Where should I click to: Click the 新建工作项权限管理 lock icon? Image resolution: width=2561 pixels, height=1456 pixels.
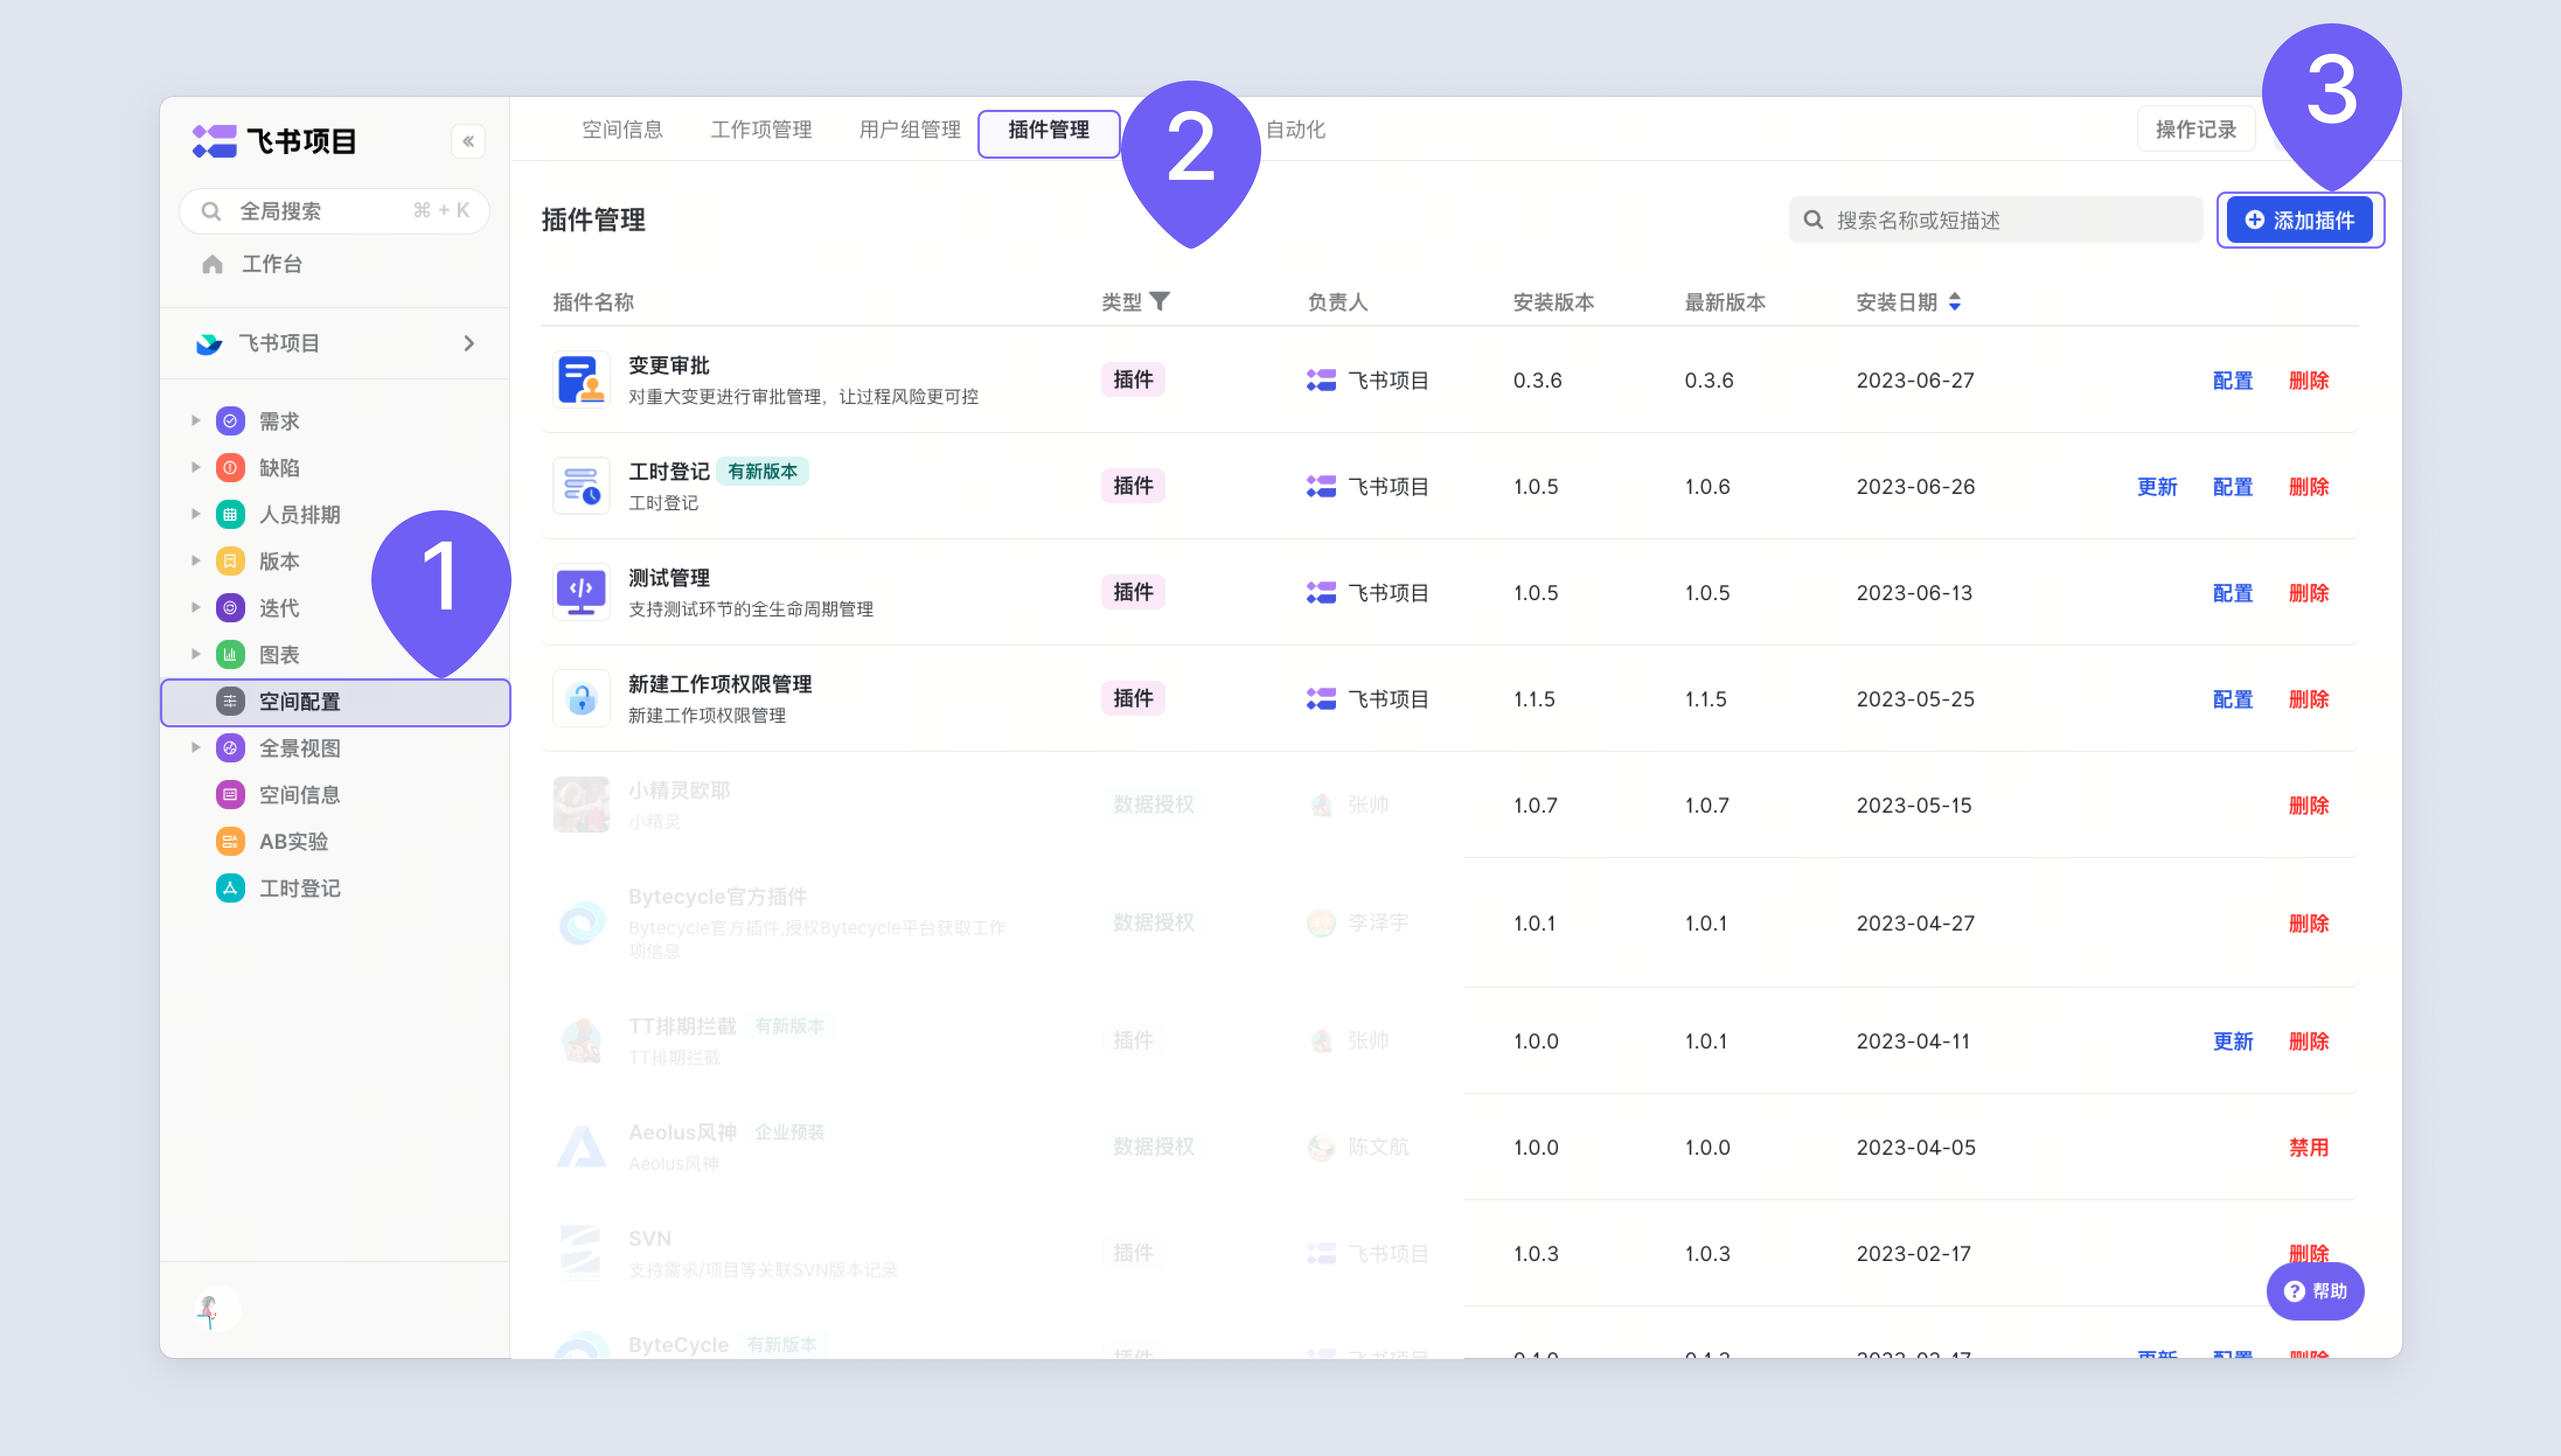[x=581, y=698]
